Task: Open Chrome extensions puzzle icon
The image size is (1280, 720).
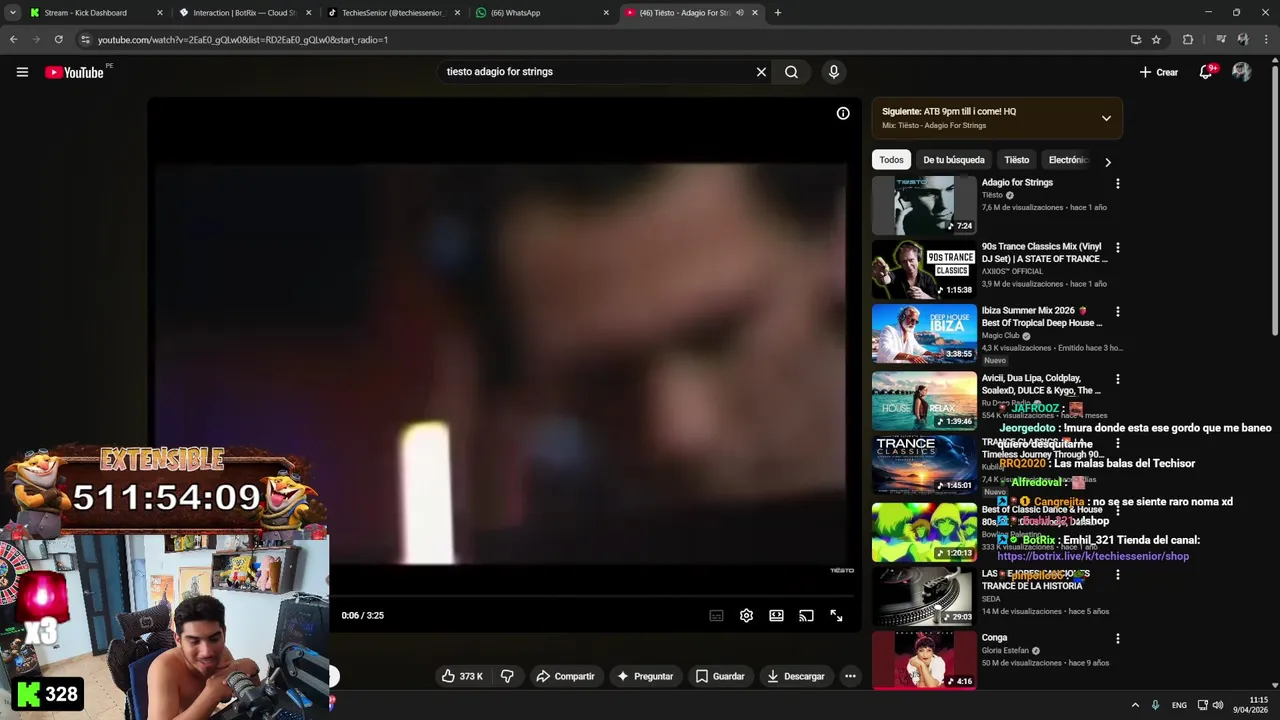Action: (1188, 40)
